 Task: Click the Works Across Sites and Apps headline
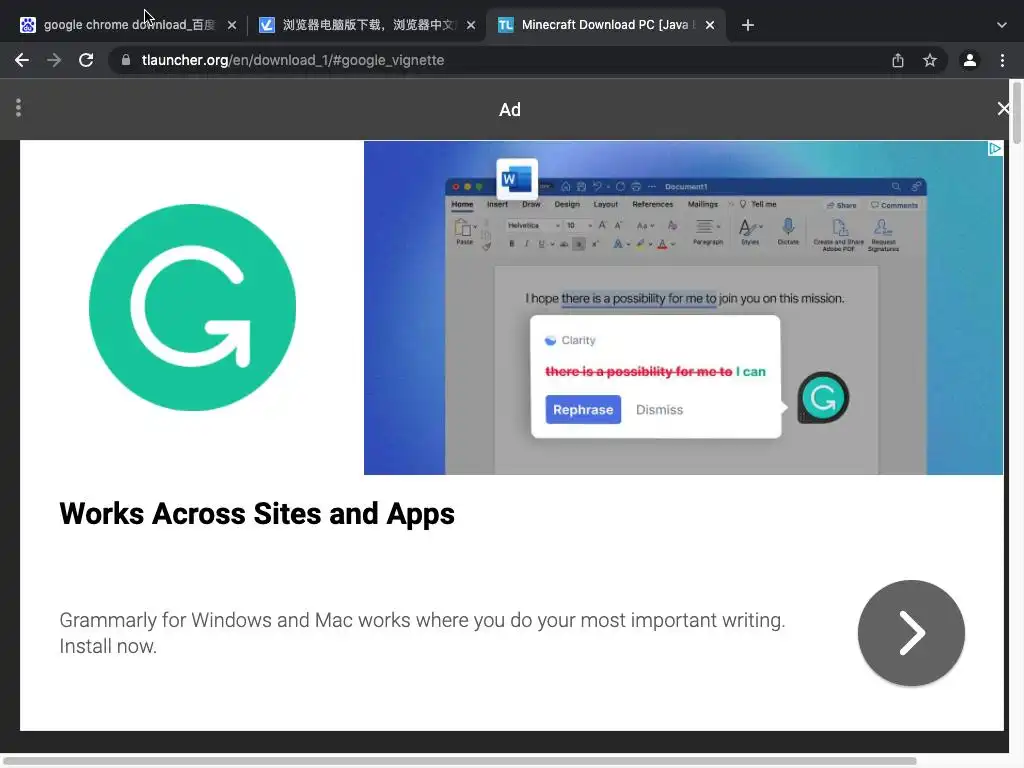click(257, 513)
